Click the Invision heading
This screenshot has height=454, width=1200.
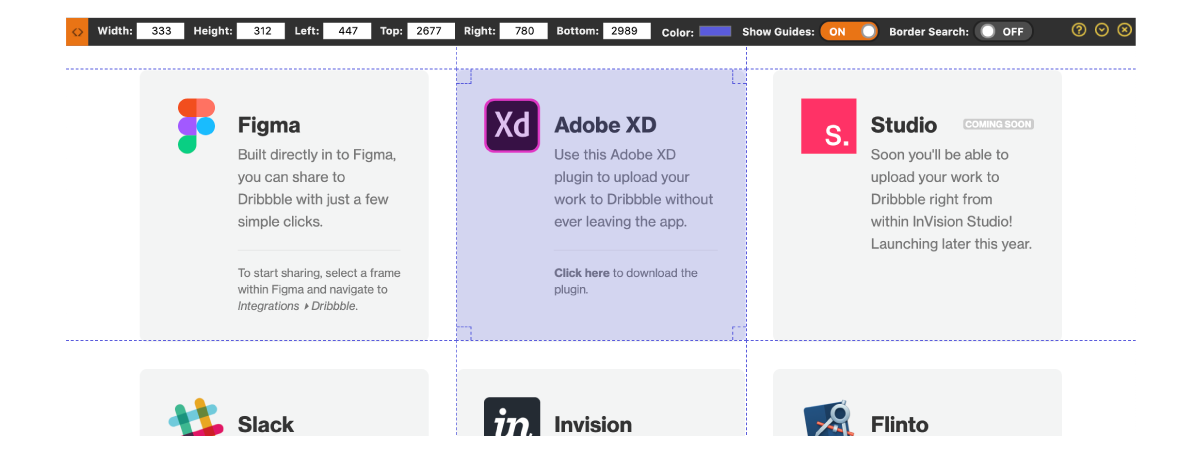(593, 424)
